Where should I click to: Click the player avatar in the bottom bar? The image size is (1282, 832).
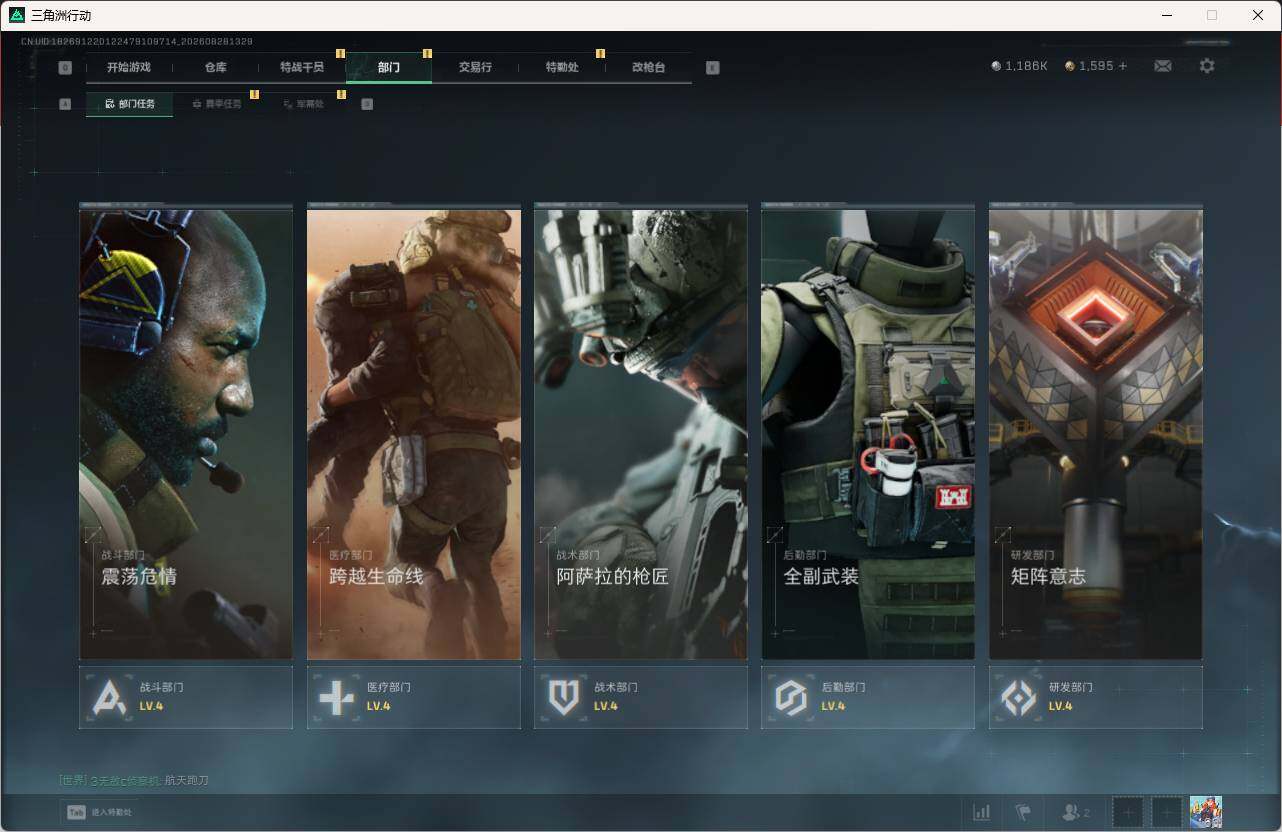1206,812
